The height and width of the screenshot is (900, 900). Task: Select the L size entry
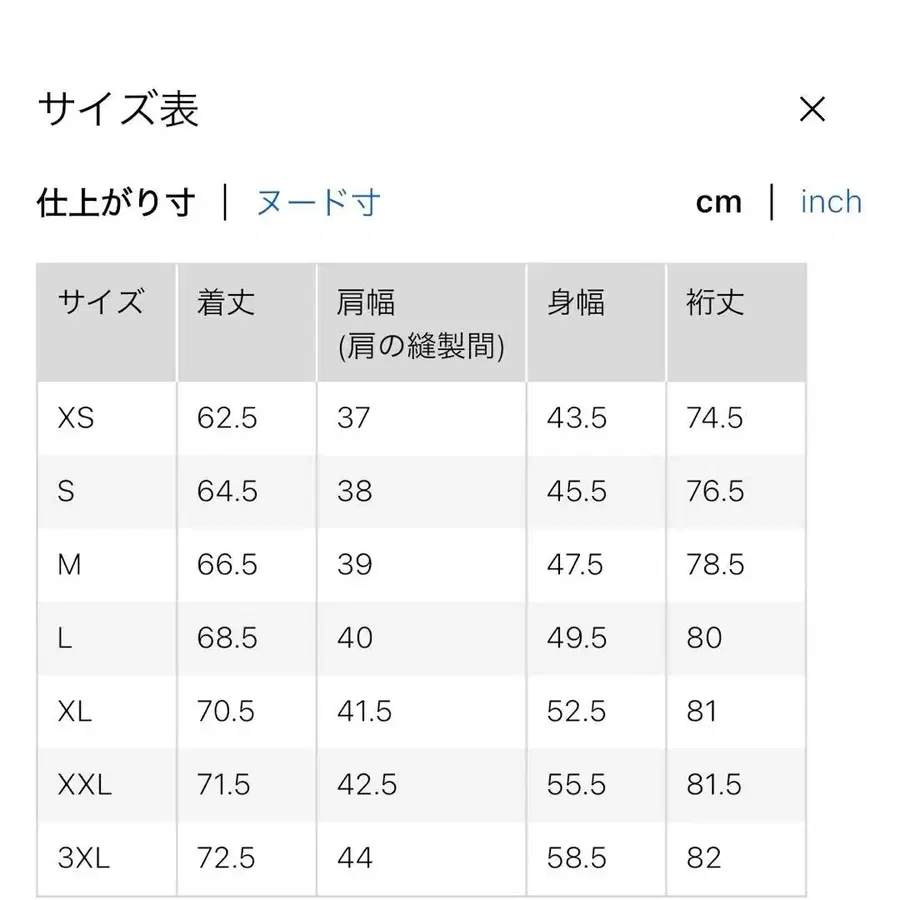click(x=66, y=637)
